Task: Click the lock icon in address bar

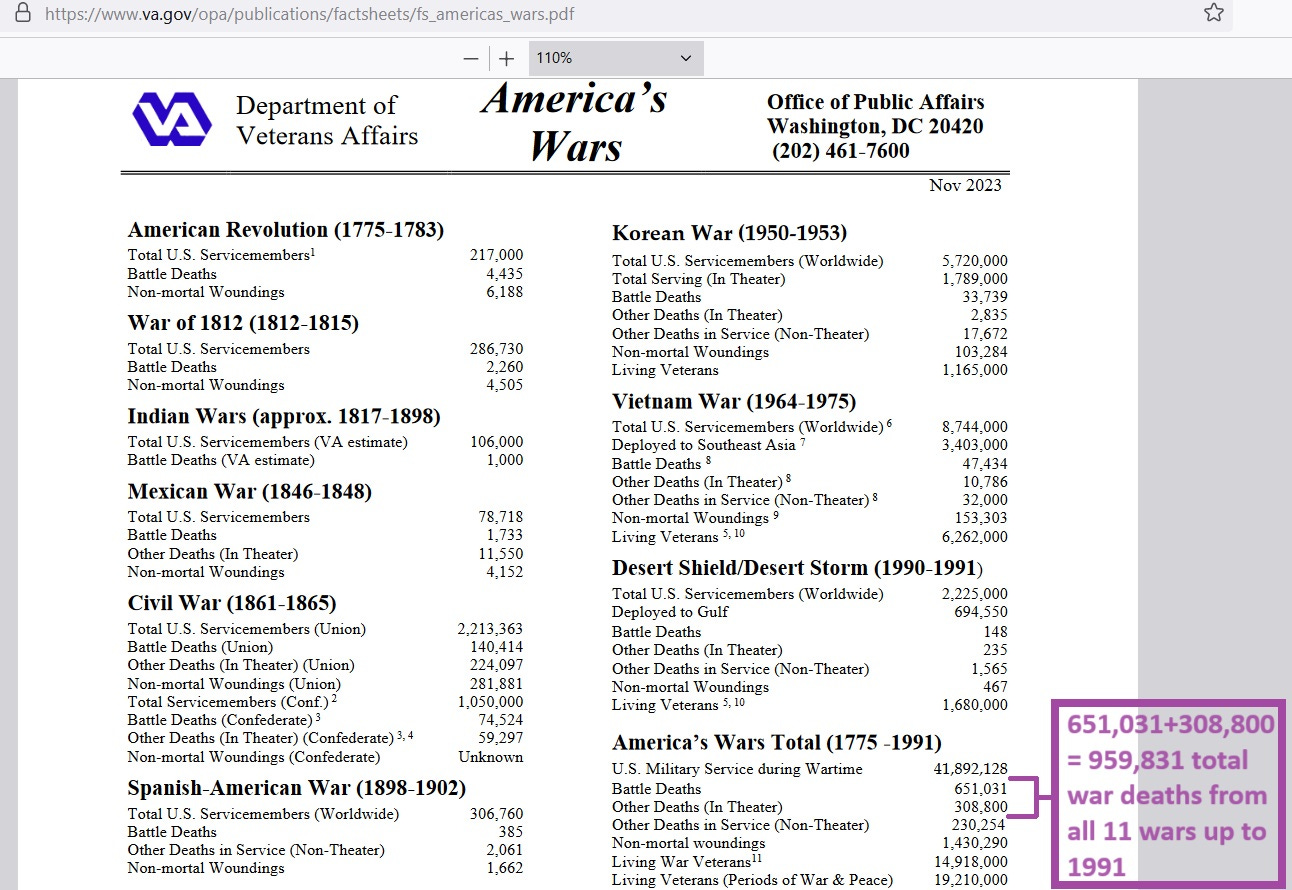Action: 23,13
